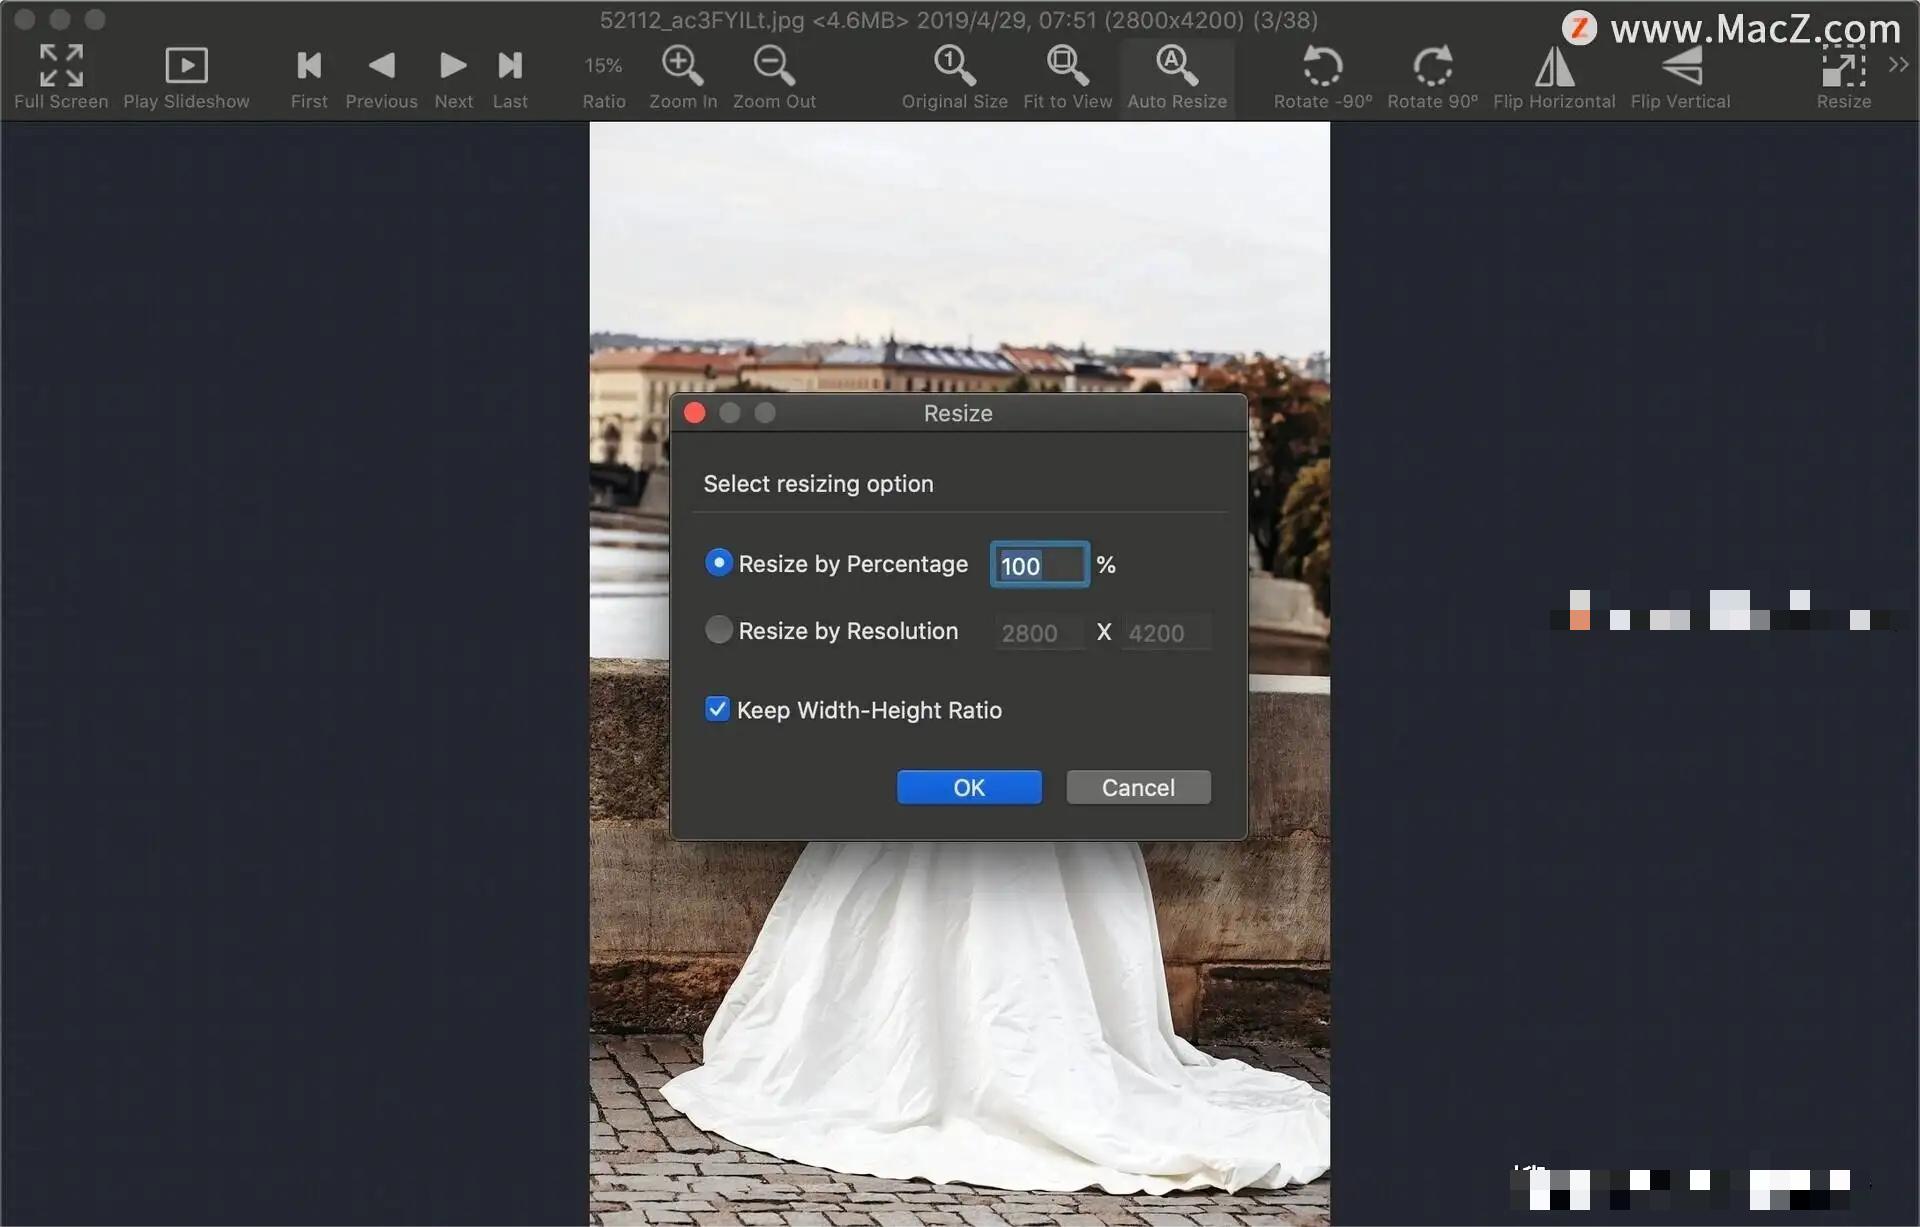Screen dimensions: 1920x1227
Task: Click the Zoom Out magnifier
Action: pyautogui.click(x=774, y=66)
